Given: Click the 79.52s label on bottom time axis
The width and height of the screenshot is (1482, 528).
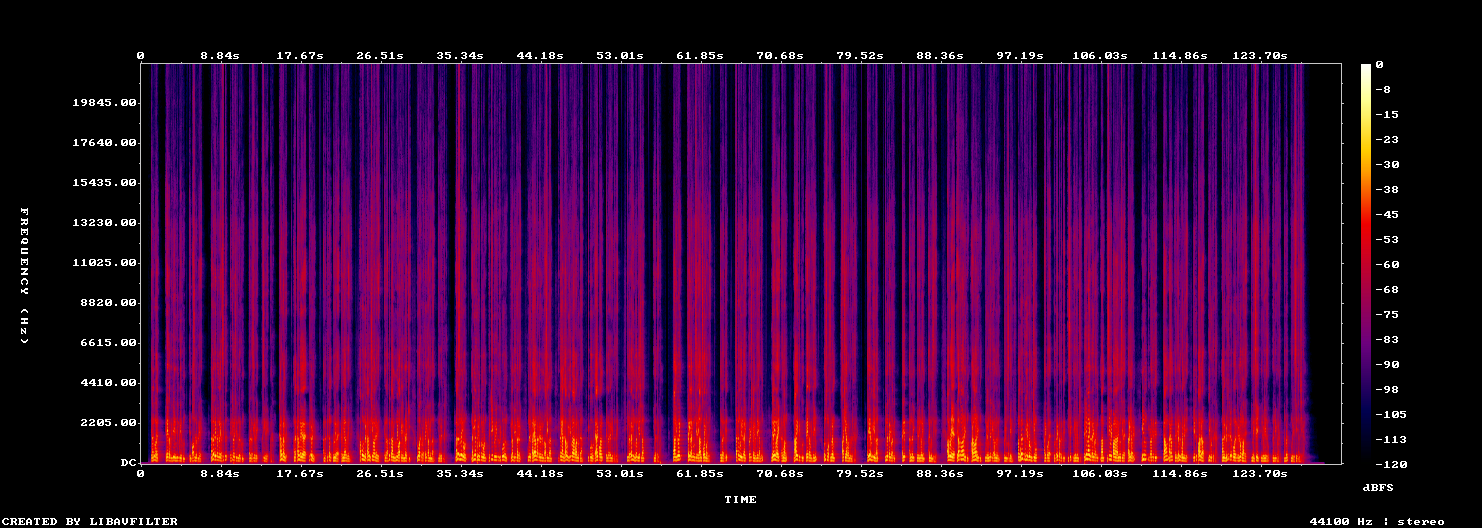Looking at the screenshot, I should (x=860, y=473).
